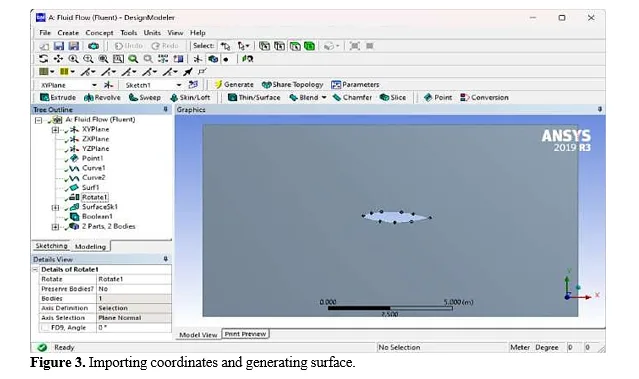Screen dimensions: 639x379
Task: Click the Chamfer tool
Action: [x=353, y=98]
